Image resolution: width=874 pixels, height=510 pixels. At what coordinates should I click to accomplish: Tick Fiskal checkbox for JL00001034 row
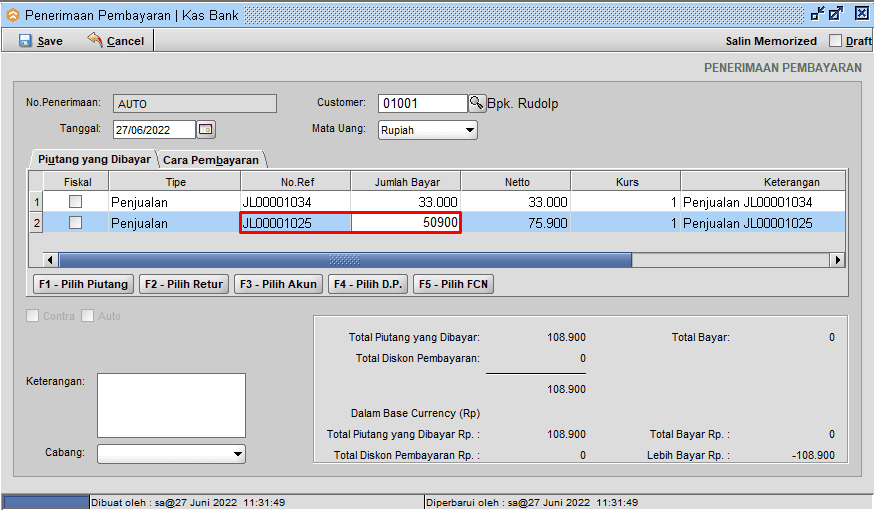pos(75,201)
